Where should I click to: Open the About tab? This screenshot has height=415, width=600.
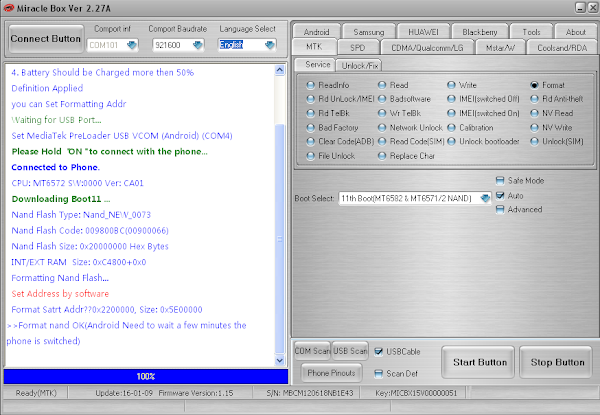576,32
